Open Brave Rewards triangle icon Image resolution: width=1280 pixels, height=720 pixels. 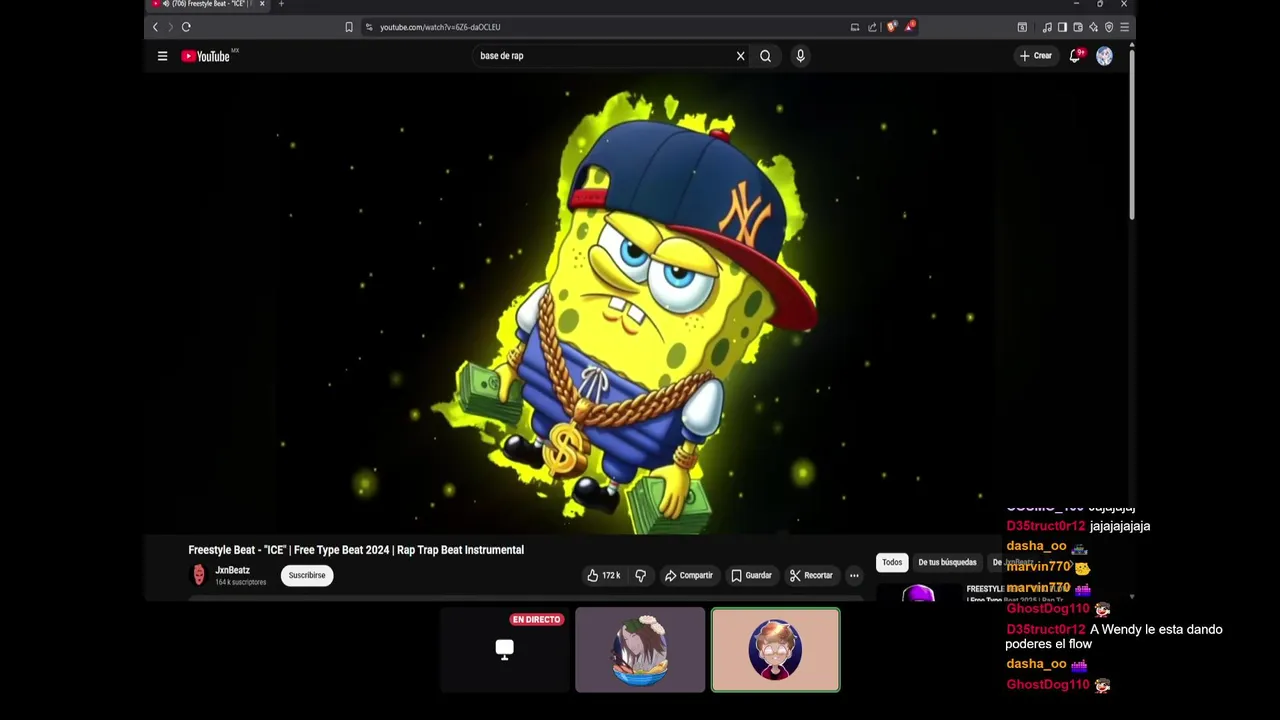coord(909,27)
